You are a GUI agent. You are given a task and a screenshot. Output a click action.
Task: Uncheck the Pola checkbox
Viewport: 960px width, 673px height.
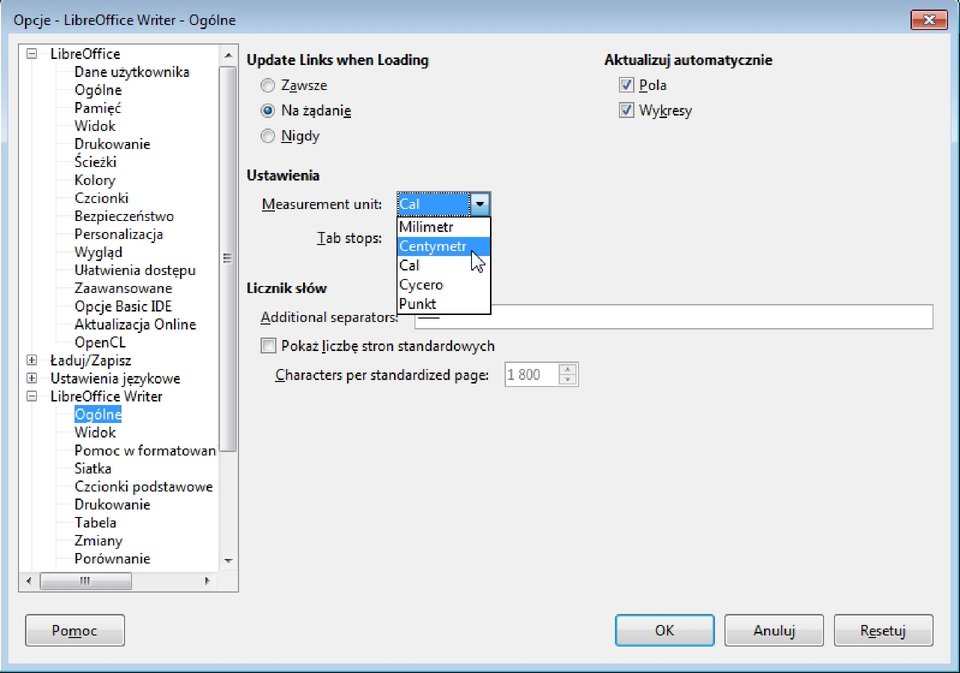(x=626, y=85)
